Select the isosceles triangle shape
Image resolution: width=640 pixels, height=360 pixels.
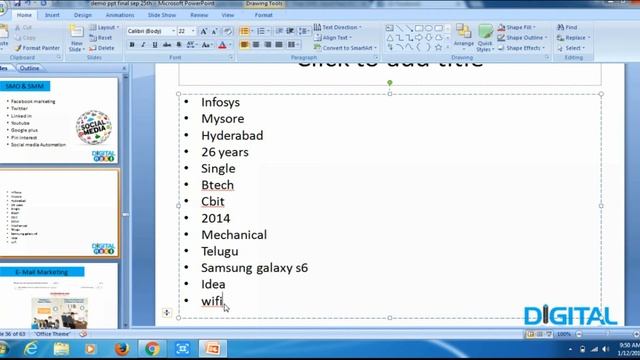pos(390,38)
